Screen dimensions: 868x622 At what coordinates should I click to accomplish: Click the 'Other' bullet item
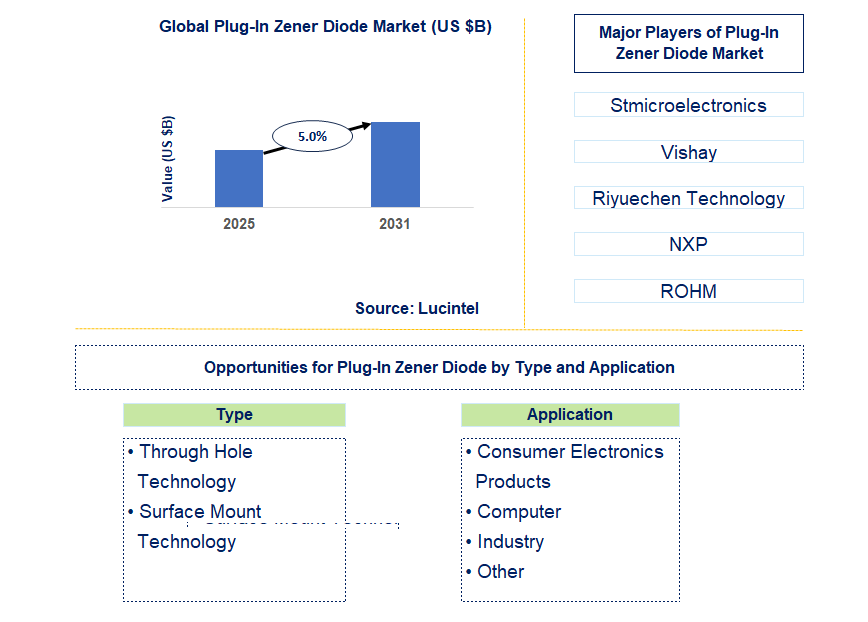coord(495,572)
